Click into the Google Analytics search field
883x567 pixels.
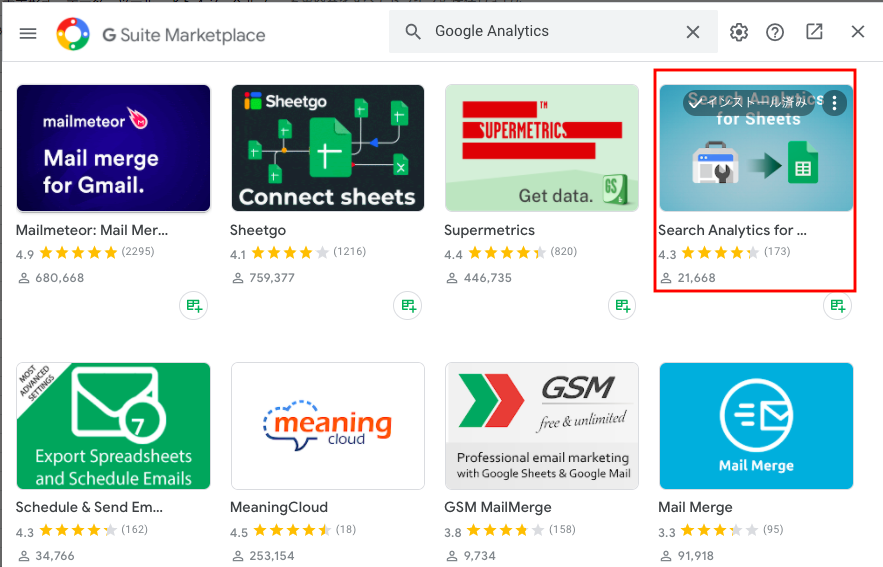point(552,32)
